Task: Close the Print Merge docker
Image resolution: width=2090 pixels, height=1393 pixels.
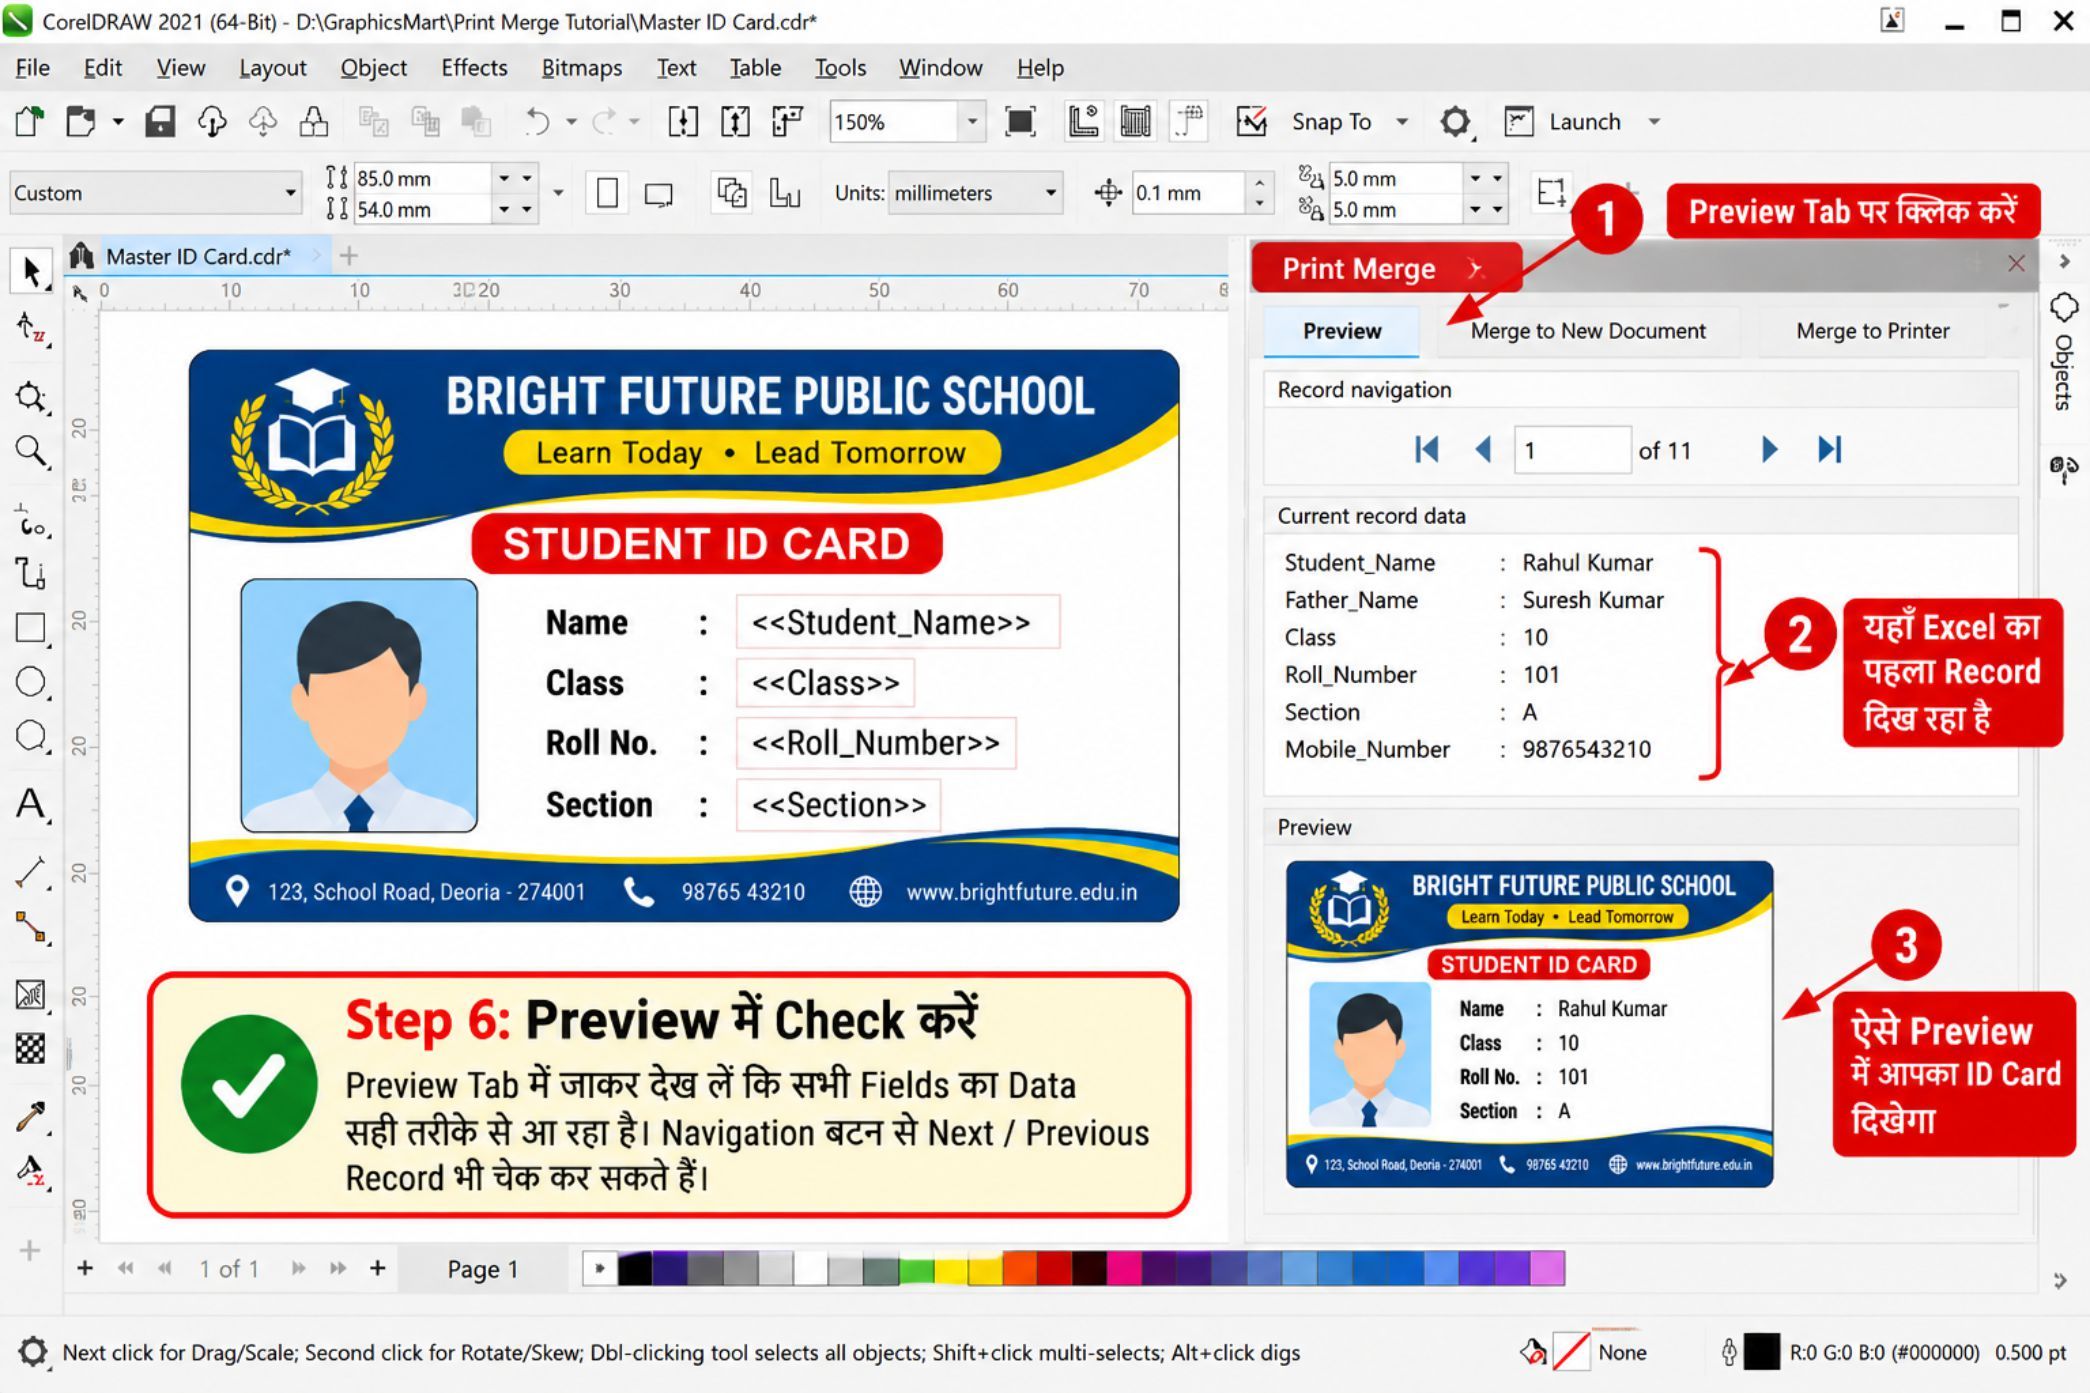Action: pyautogui.click(x=2016, y=263)
